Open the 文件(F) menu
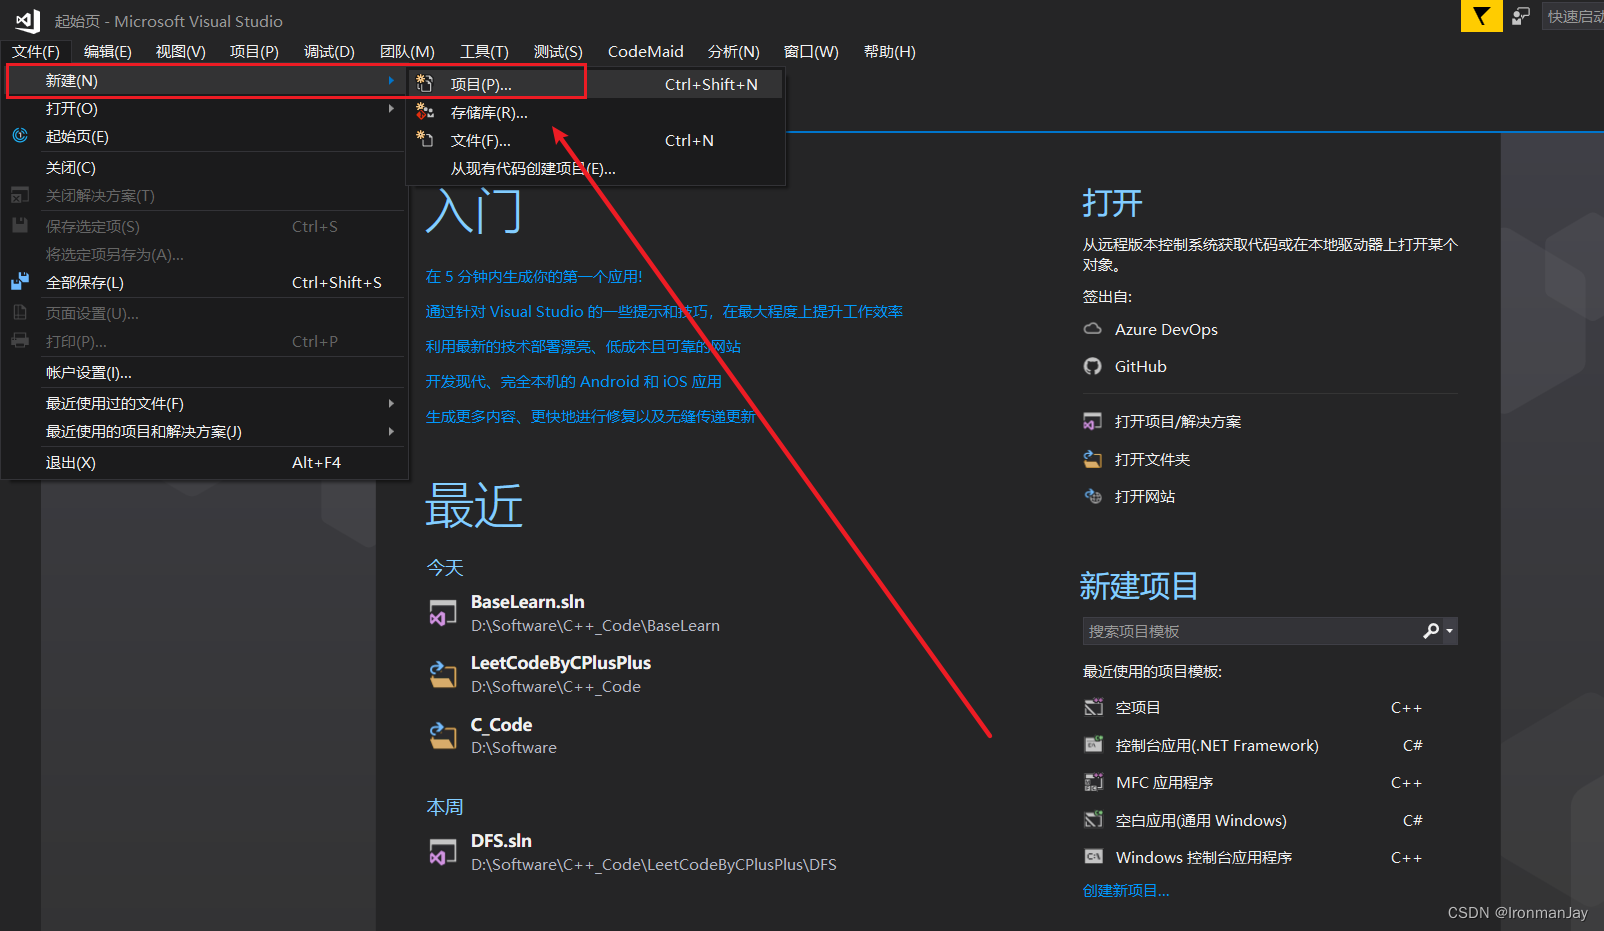Screen dimensions: 1604x931 click(x=36, y=51)
